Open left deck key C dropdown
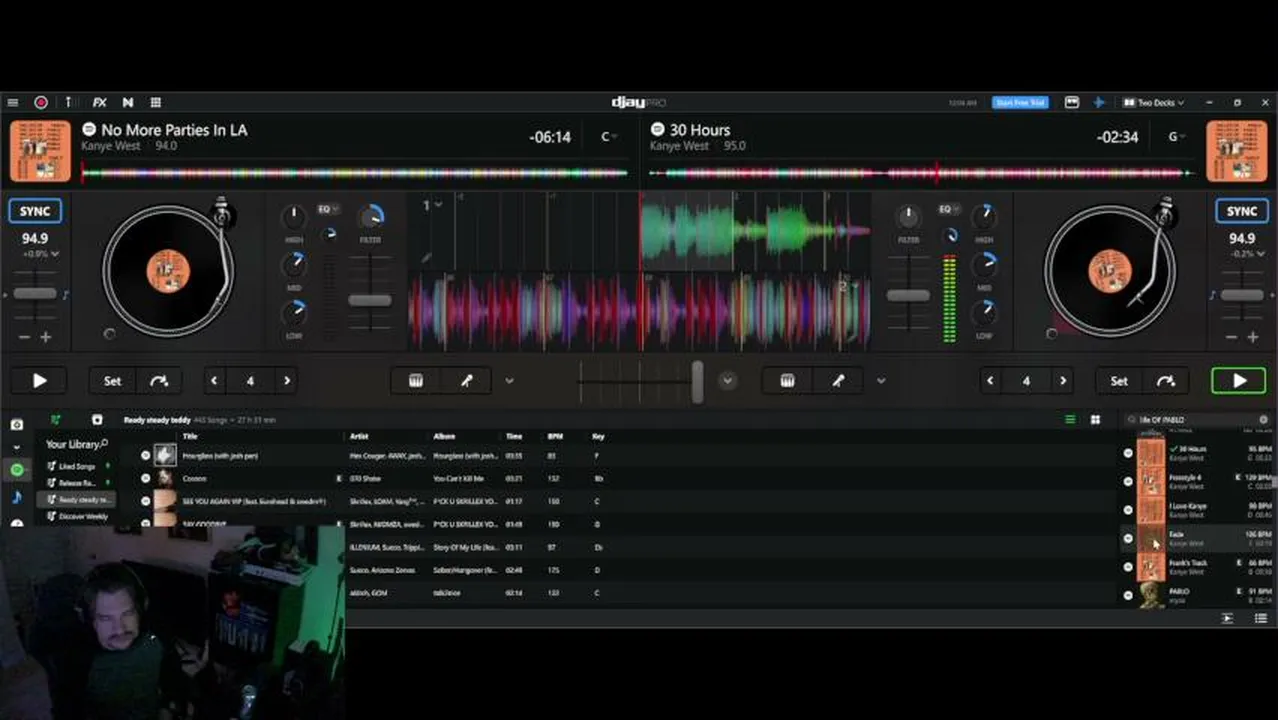Screen dimensions: 1278x720 pyautogui.click(x=608, y=137)
